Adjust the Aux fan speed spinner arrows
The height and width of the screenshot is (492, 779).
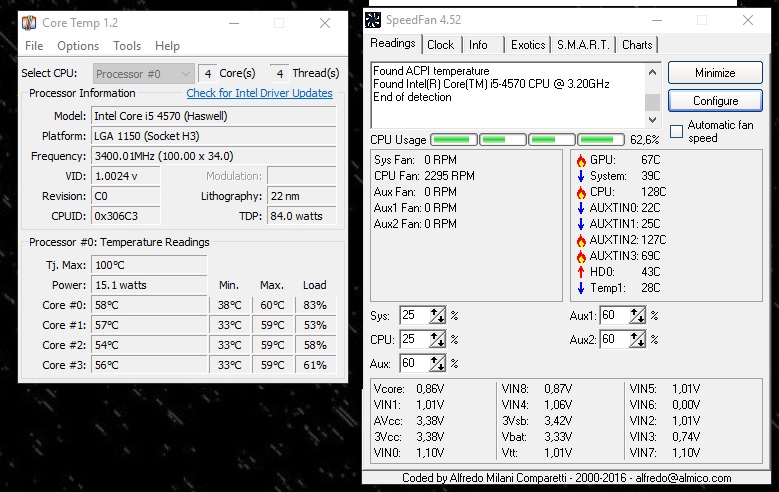coord(437,363)
